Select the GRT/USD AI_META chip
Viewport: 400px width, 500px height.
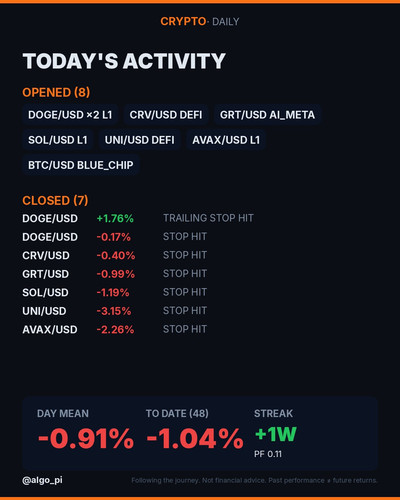tap(267, 115)
